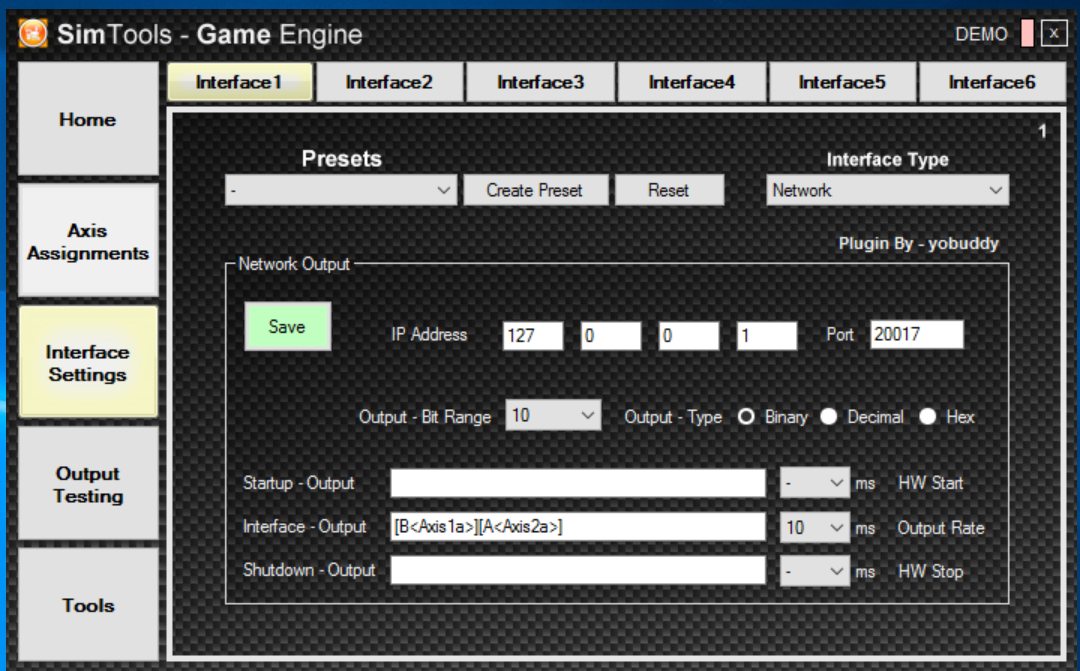Click the pink indicator next to DEMO
Viewport: 1080px width, 671px height.
1027,33
